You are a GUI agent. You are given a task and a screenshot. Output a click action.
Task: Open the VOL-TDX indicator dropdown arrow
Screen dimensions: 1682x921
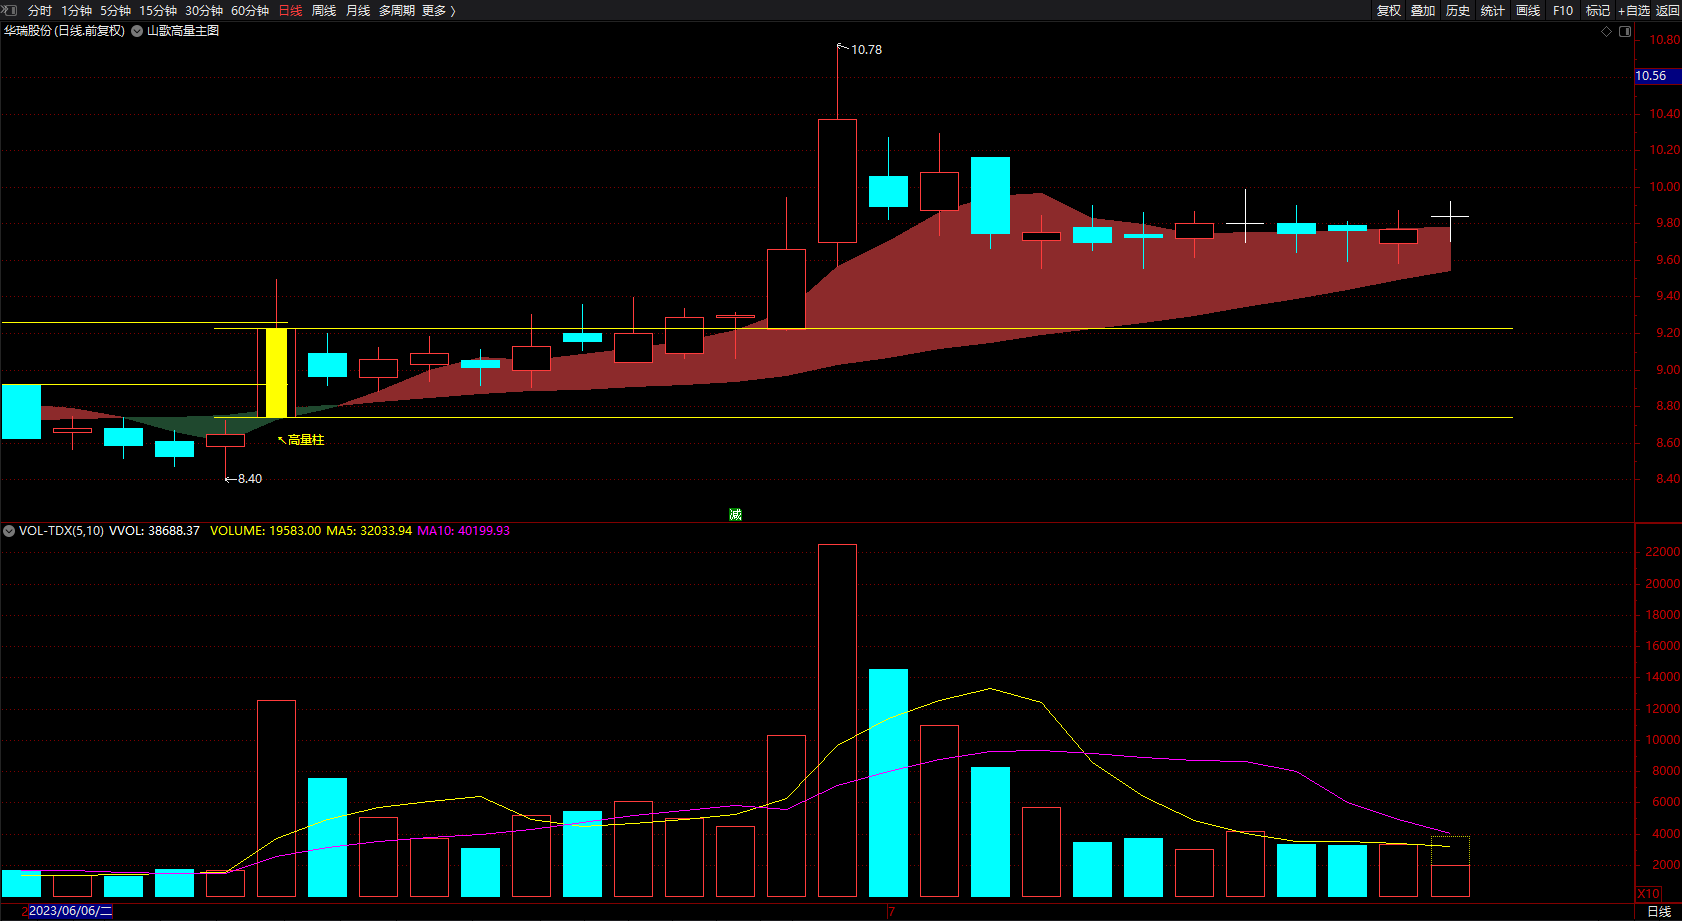pyautogui.click(x=9, y=531)
